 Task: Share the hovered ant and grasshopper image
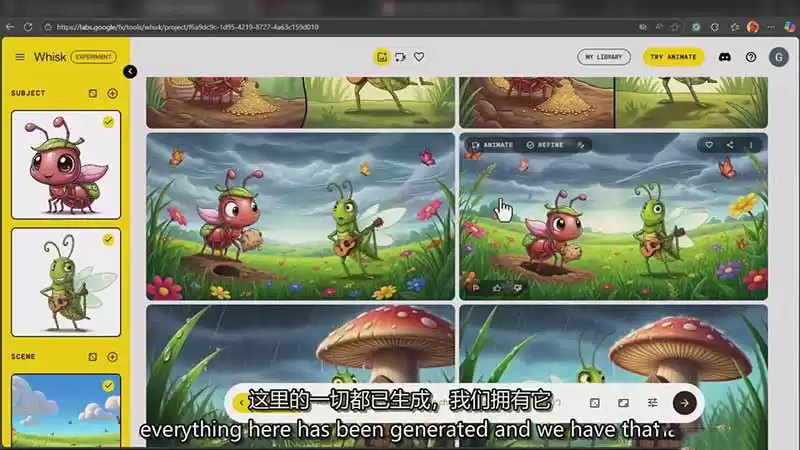tap(730, 145)
